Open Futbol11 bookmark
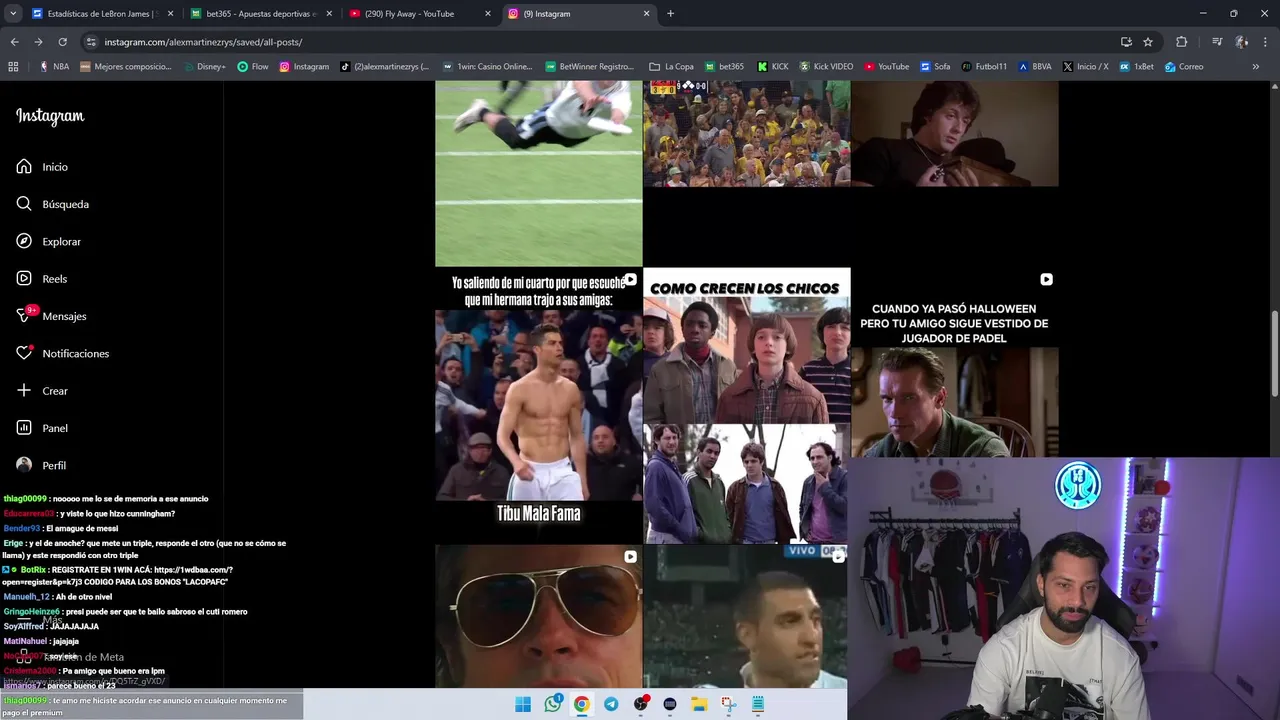This screenshot has height=720, width=1280. [x=985, y=67]
